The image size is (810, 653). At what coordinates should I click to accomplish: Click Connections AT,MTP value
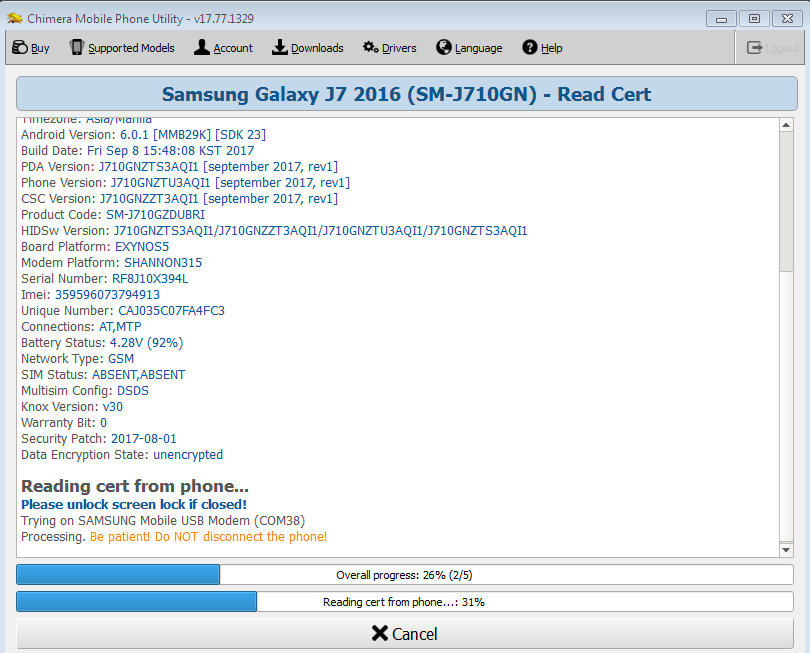[x=120, y=327]
